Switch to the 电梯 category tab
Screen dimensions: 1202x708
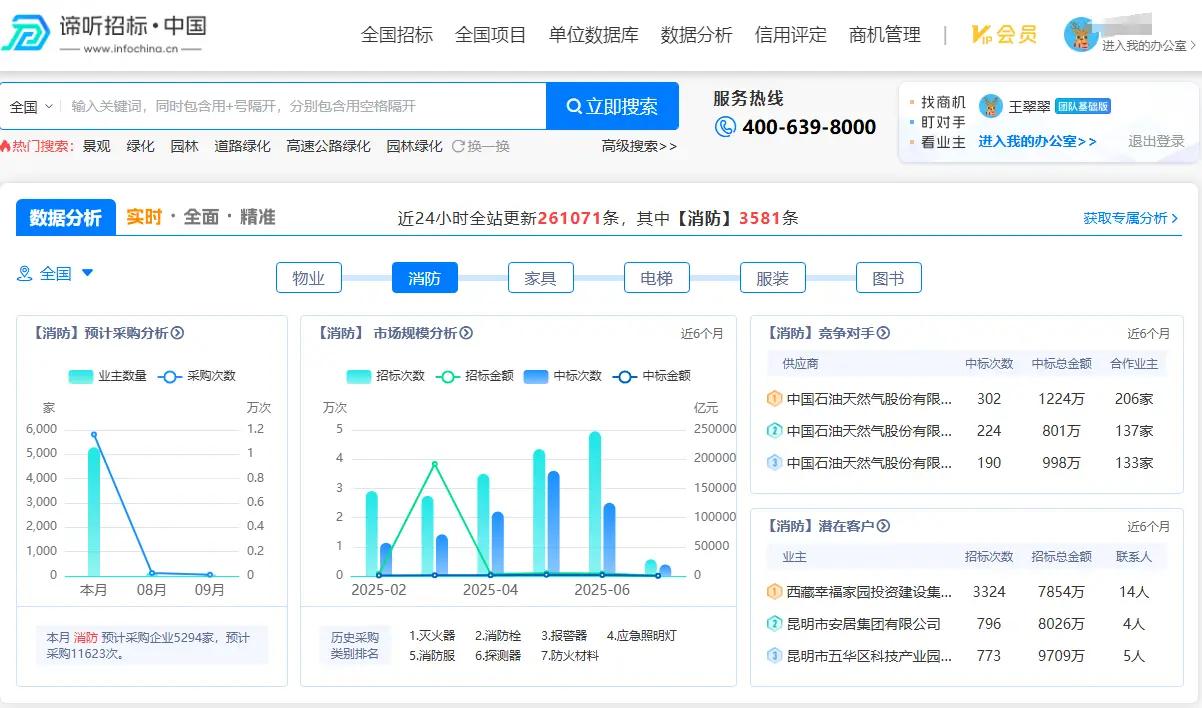point(656,278)
